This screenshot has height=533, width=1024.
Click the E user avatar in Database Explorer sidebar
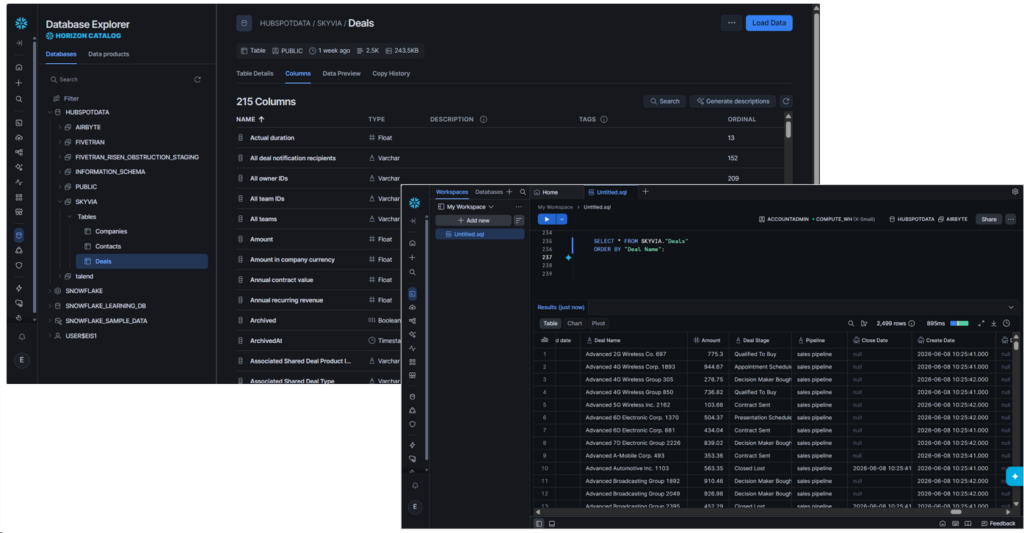click(22, 360)
